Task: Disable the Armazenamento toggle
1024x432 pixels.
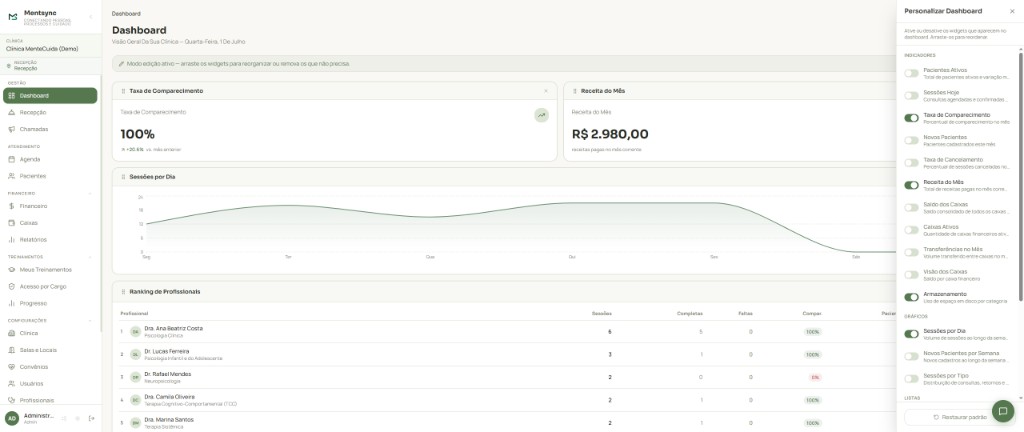Action: click(x=911, y=297)
